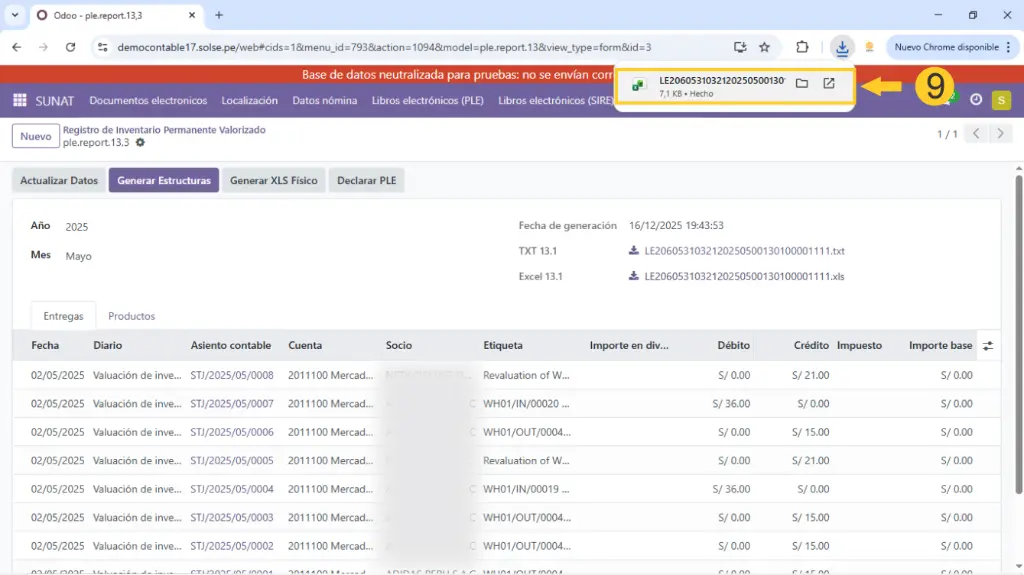This screenshot has height=575, width=1024.
Task: Click the Chrome downloads icon
Action: coord(842,47)
